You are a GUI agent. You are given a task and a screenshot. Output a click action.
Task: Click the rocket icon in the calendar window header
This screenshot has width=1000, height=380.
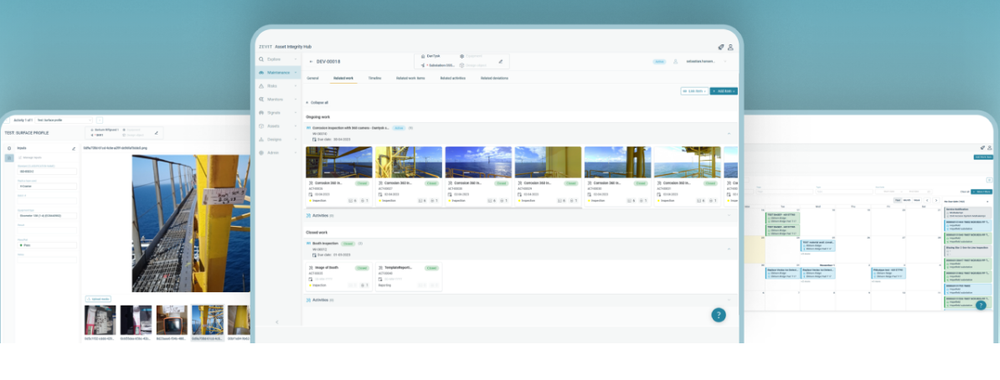982,147
